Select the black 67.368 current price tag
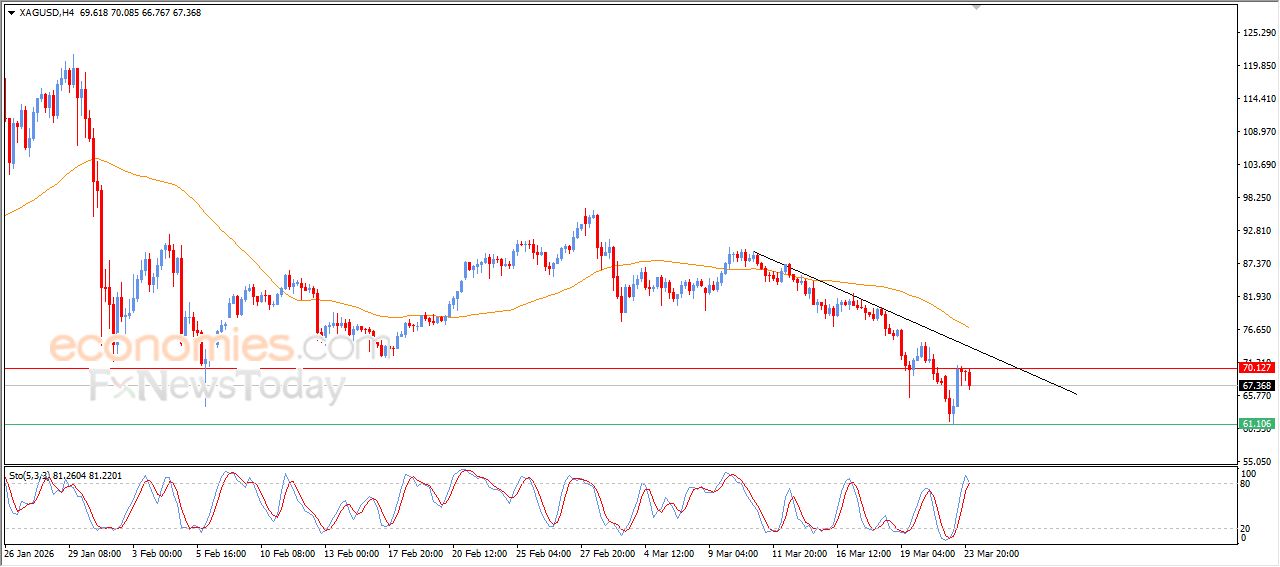This screenshot has height=567, width=1280. (x=1256, y=386)
